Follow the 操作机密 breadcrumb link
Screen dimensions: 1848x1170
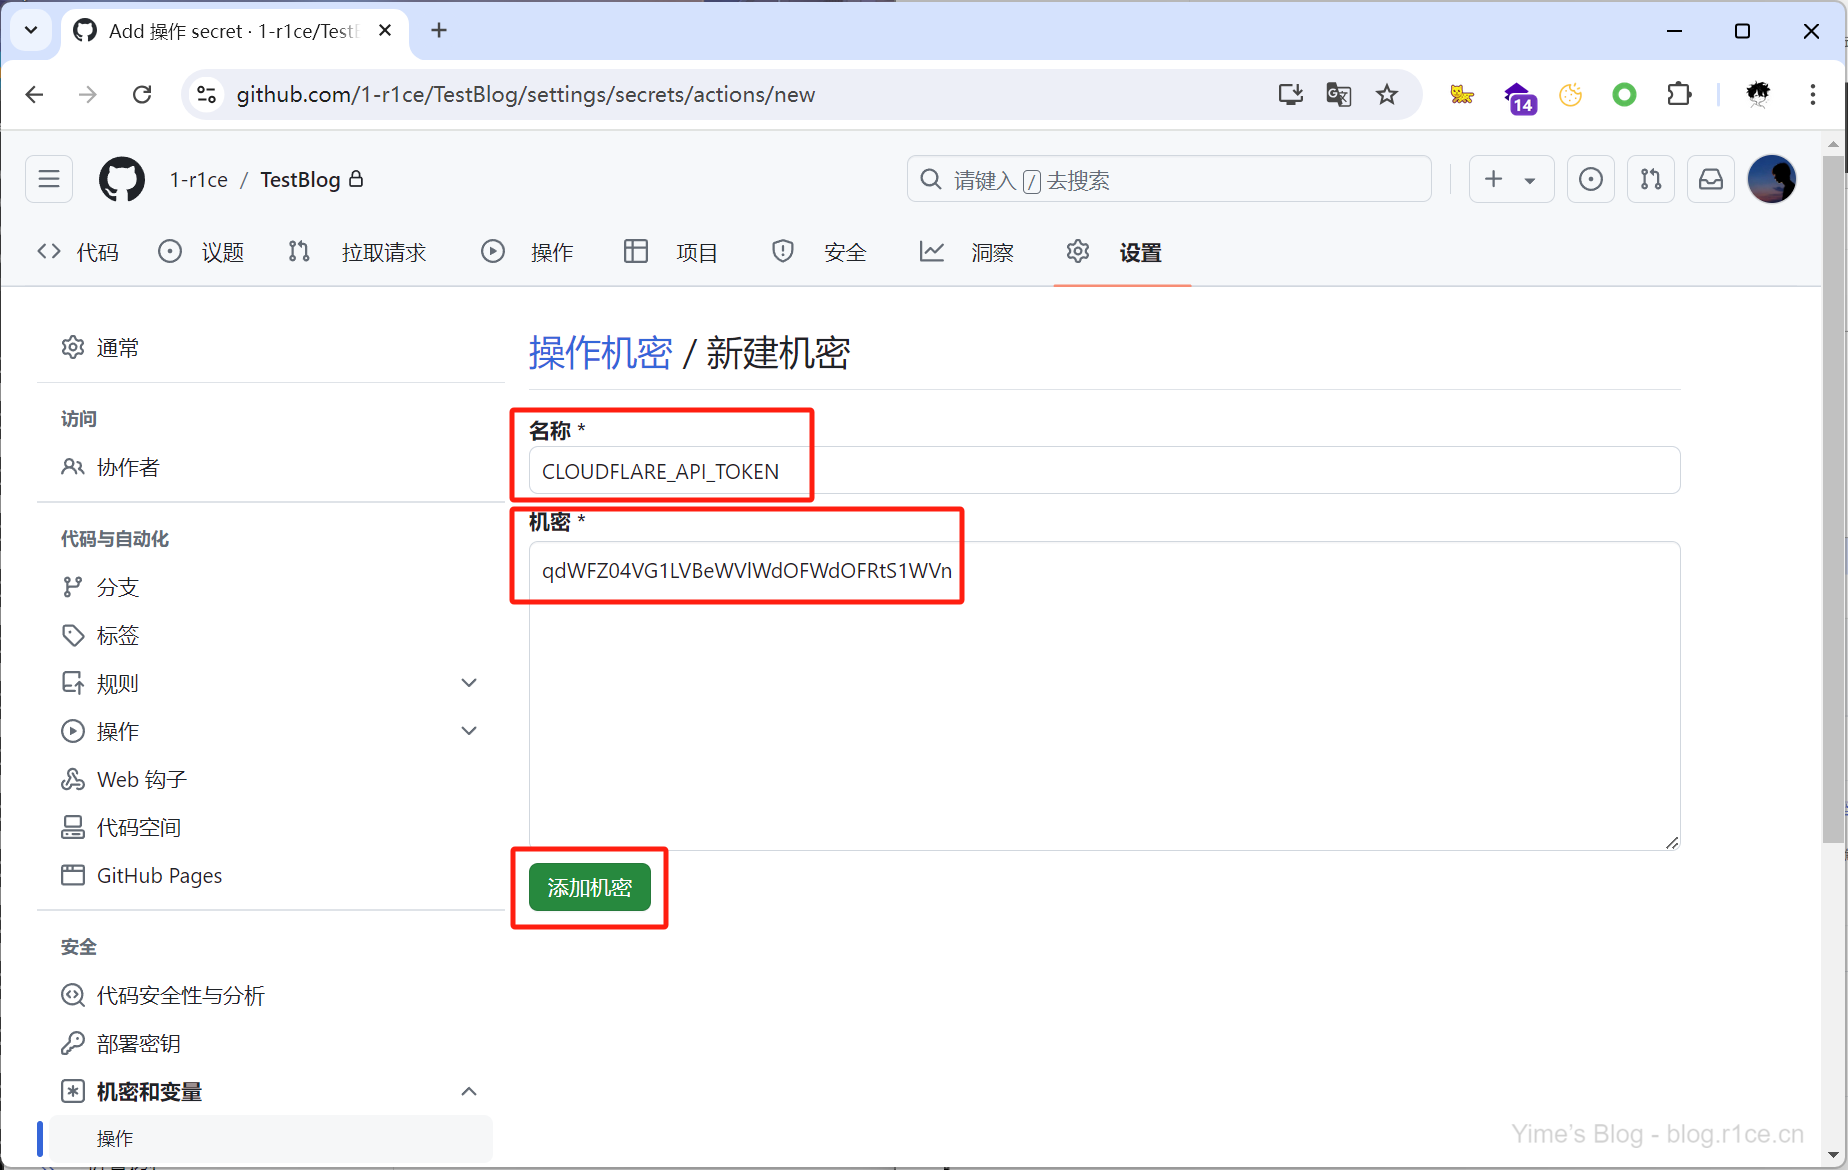coord(600,353)
